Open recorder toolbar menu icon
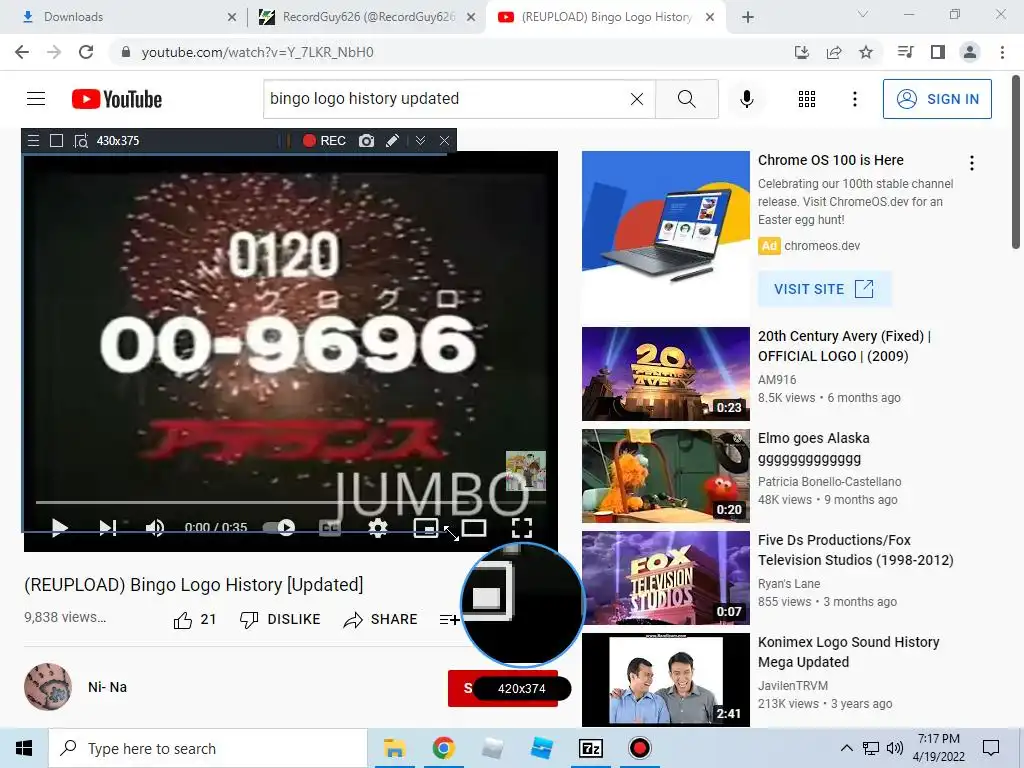This screenshot has height=768, width=1024. tap(33, 140)
